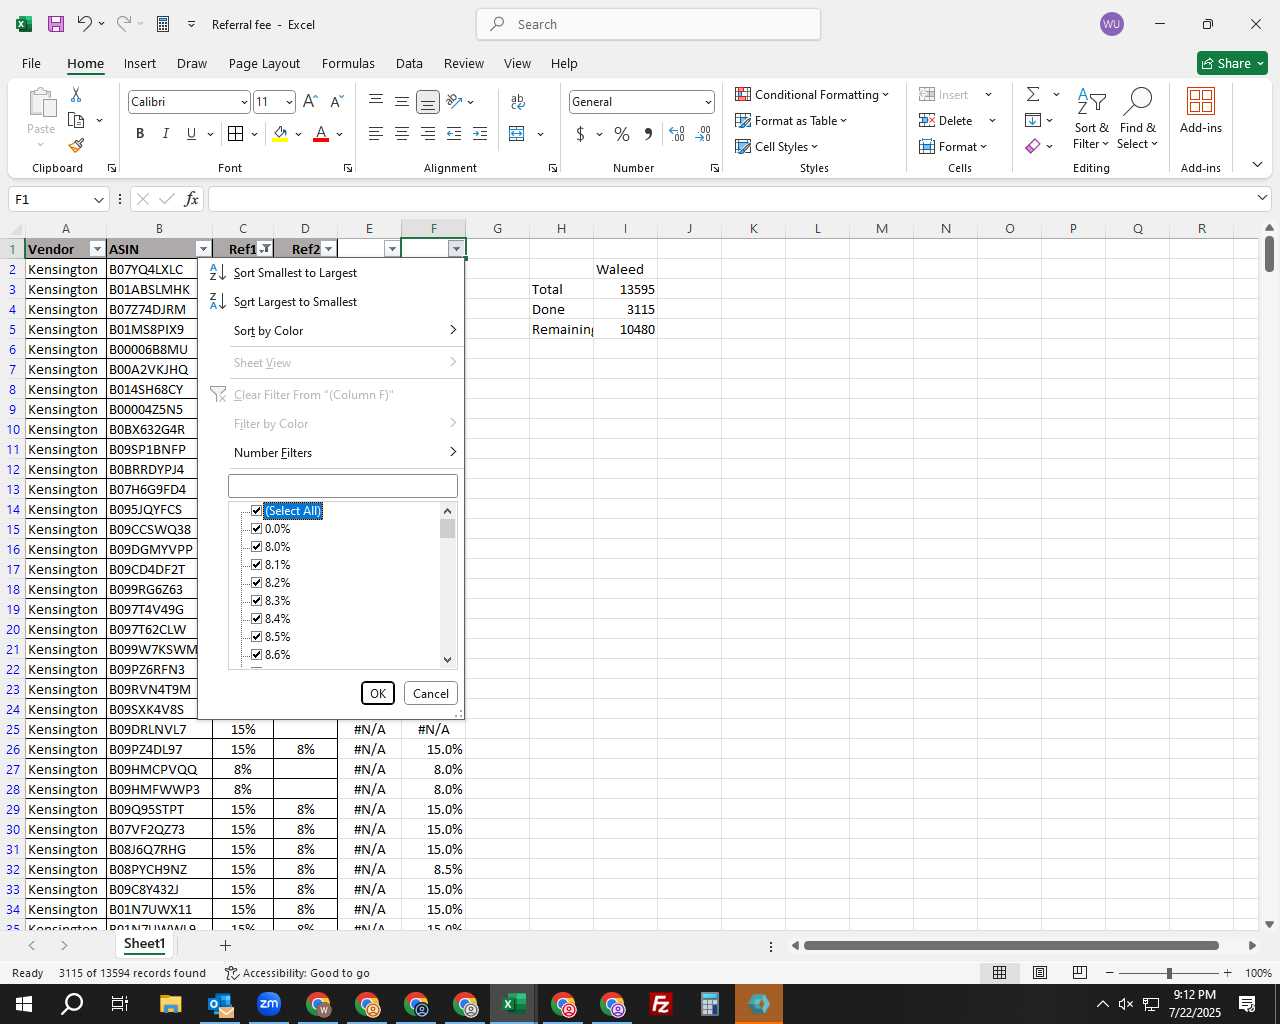Open Zoom app from taskbar
1280x1024 pixels.
click(x=268, y=1004)
